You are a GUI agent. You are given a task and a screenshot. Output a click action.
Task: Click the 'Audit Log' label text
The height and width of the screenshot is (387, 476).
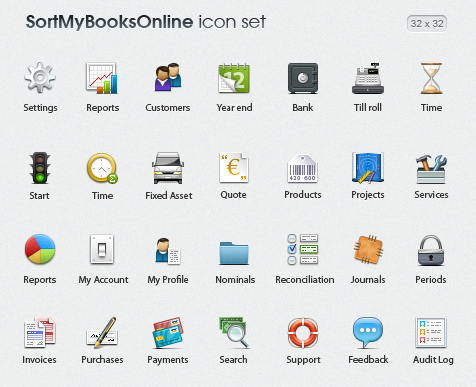click(433, 360)
